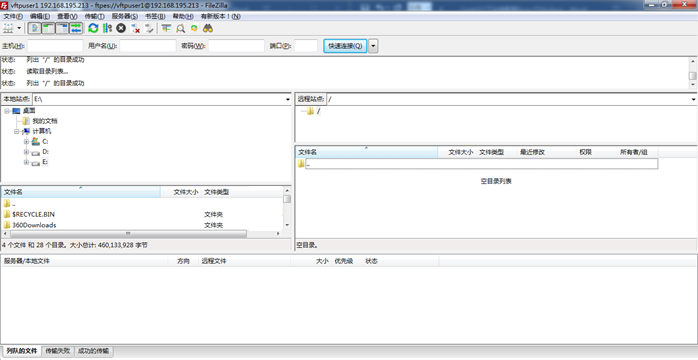The width and height of the screenshot is (698, 360).
Task: Open the 远程站点 path dropdown
Action: 694,99
